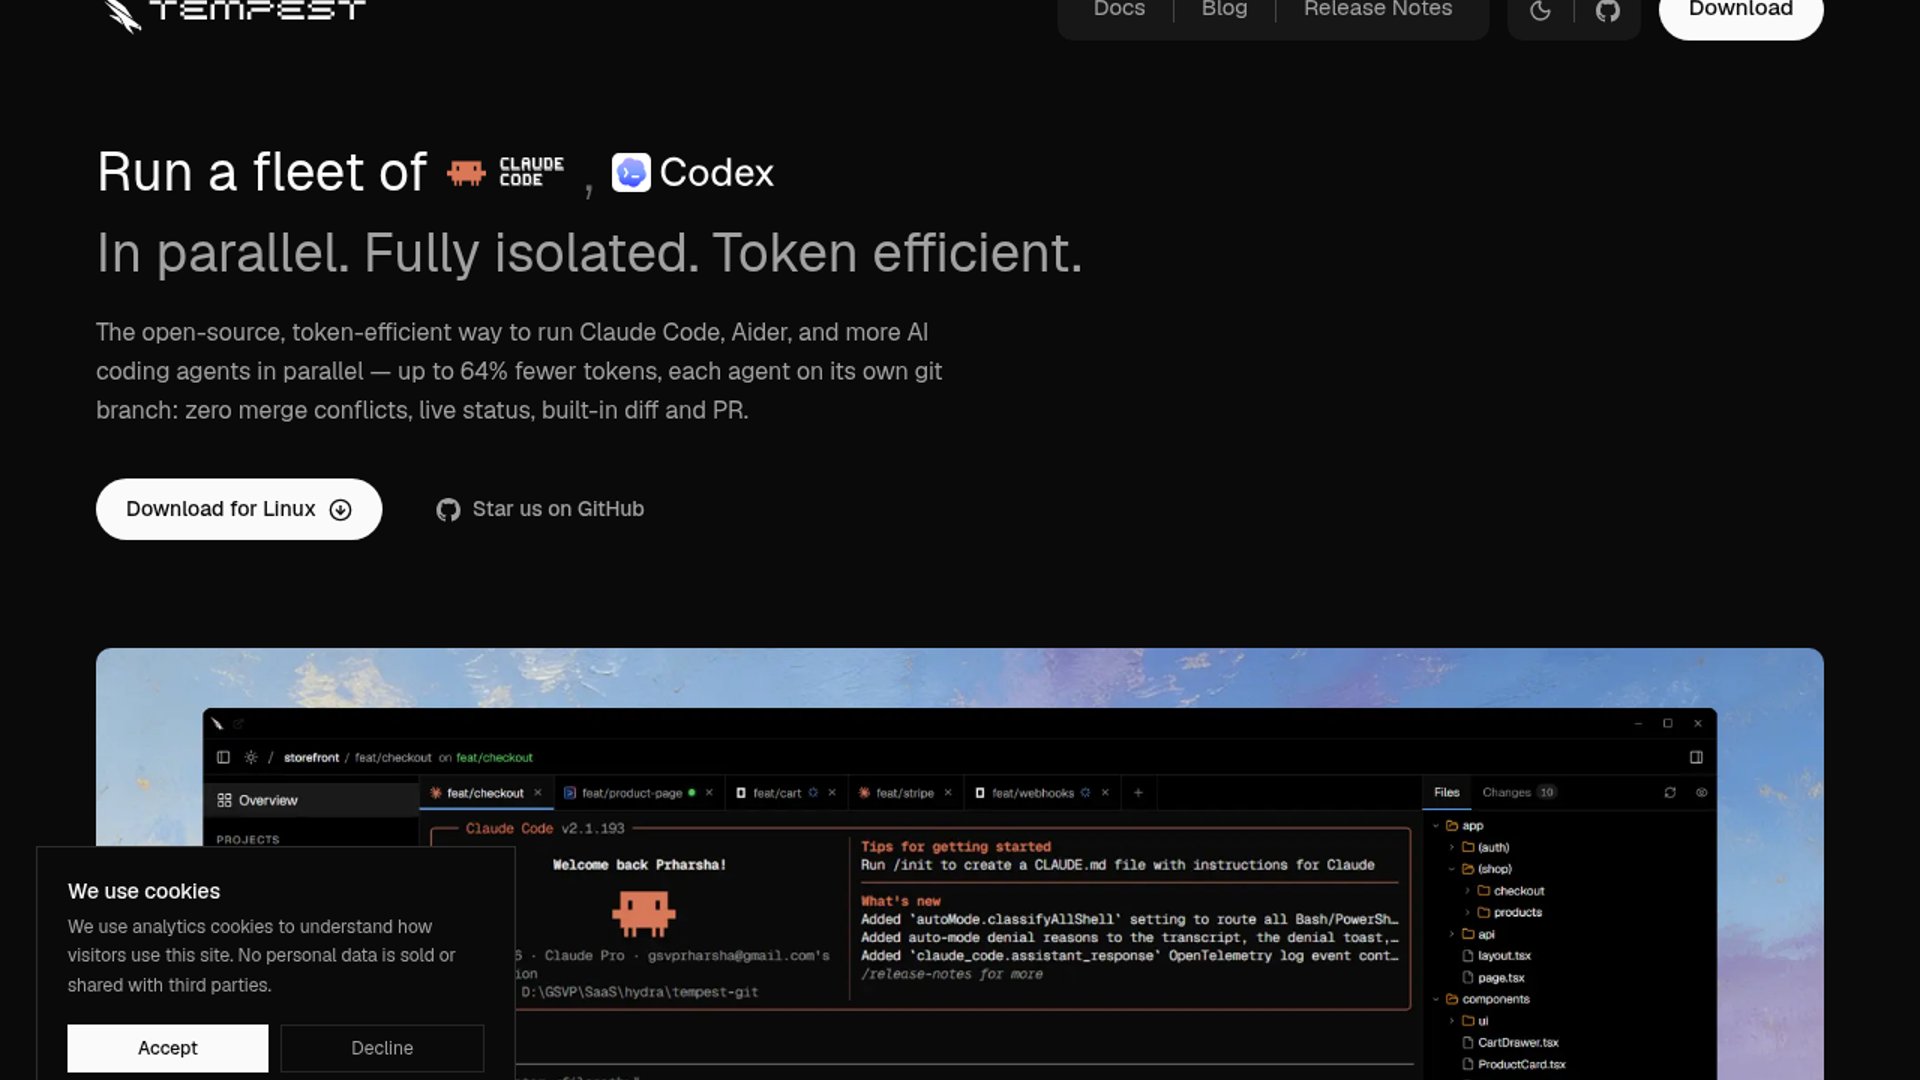The height and width of the screenshot is (1080, 1920).
Task: Click the Tempest logo in the header
Action: click(235, 12)
